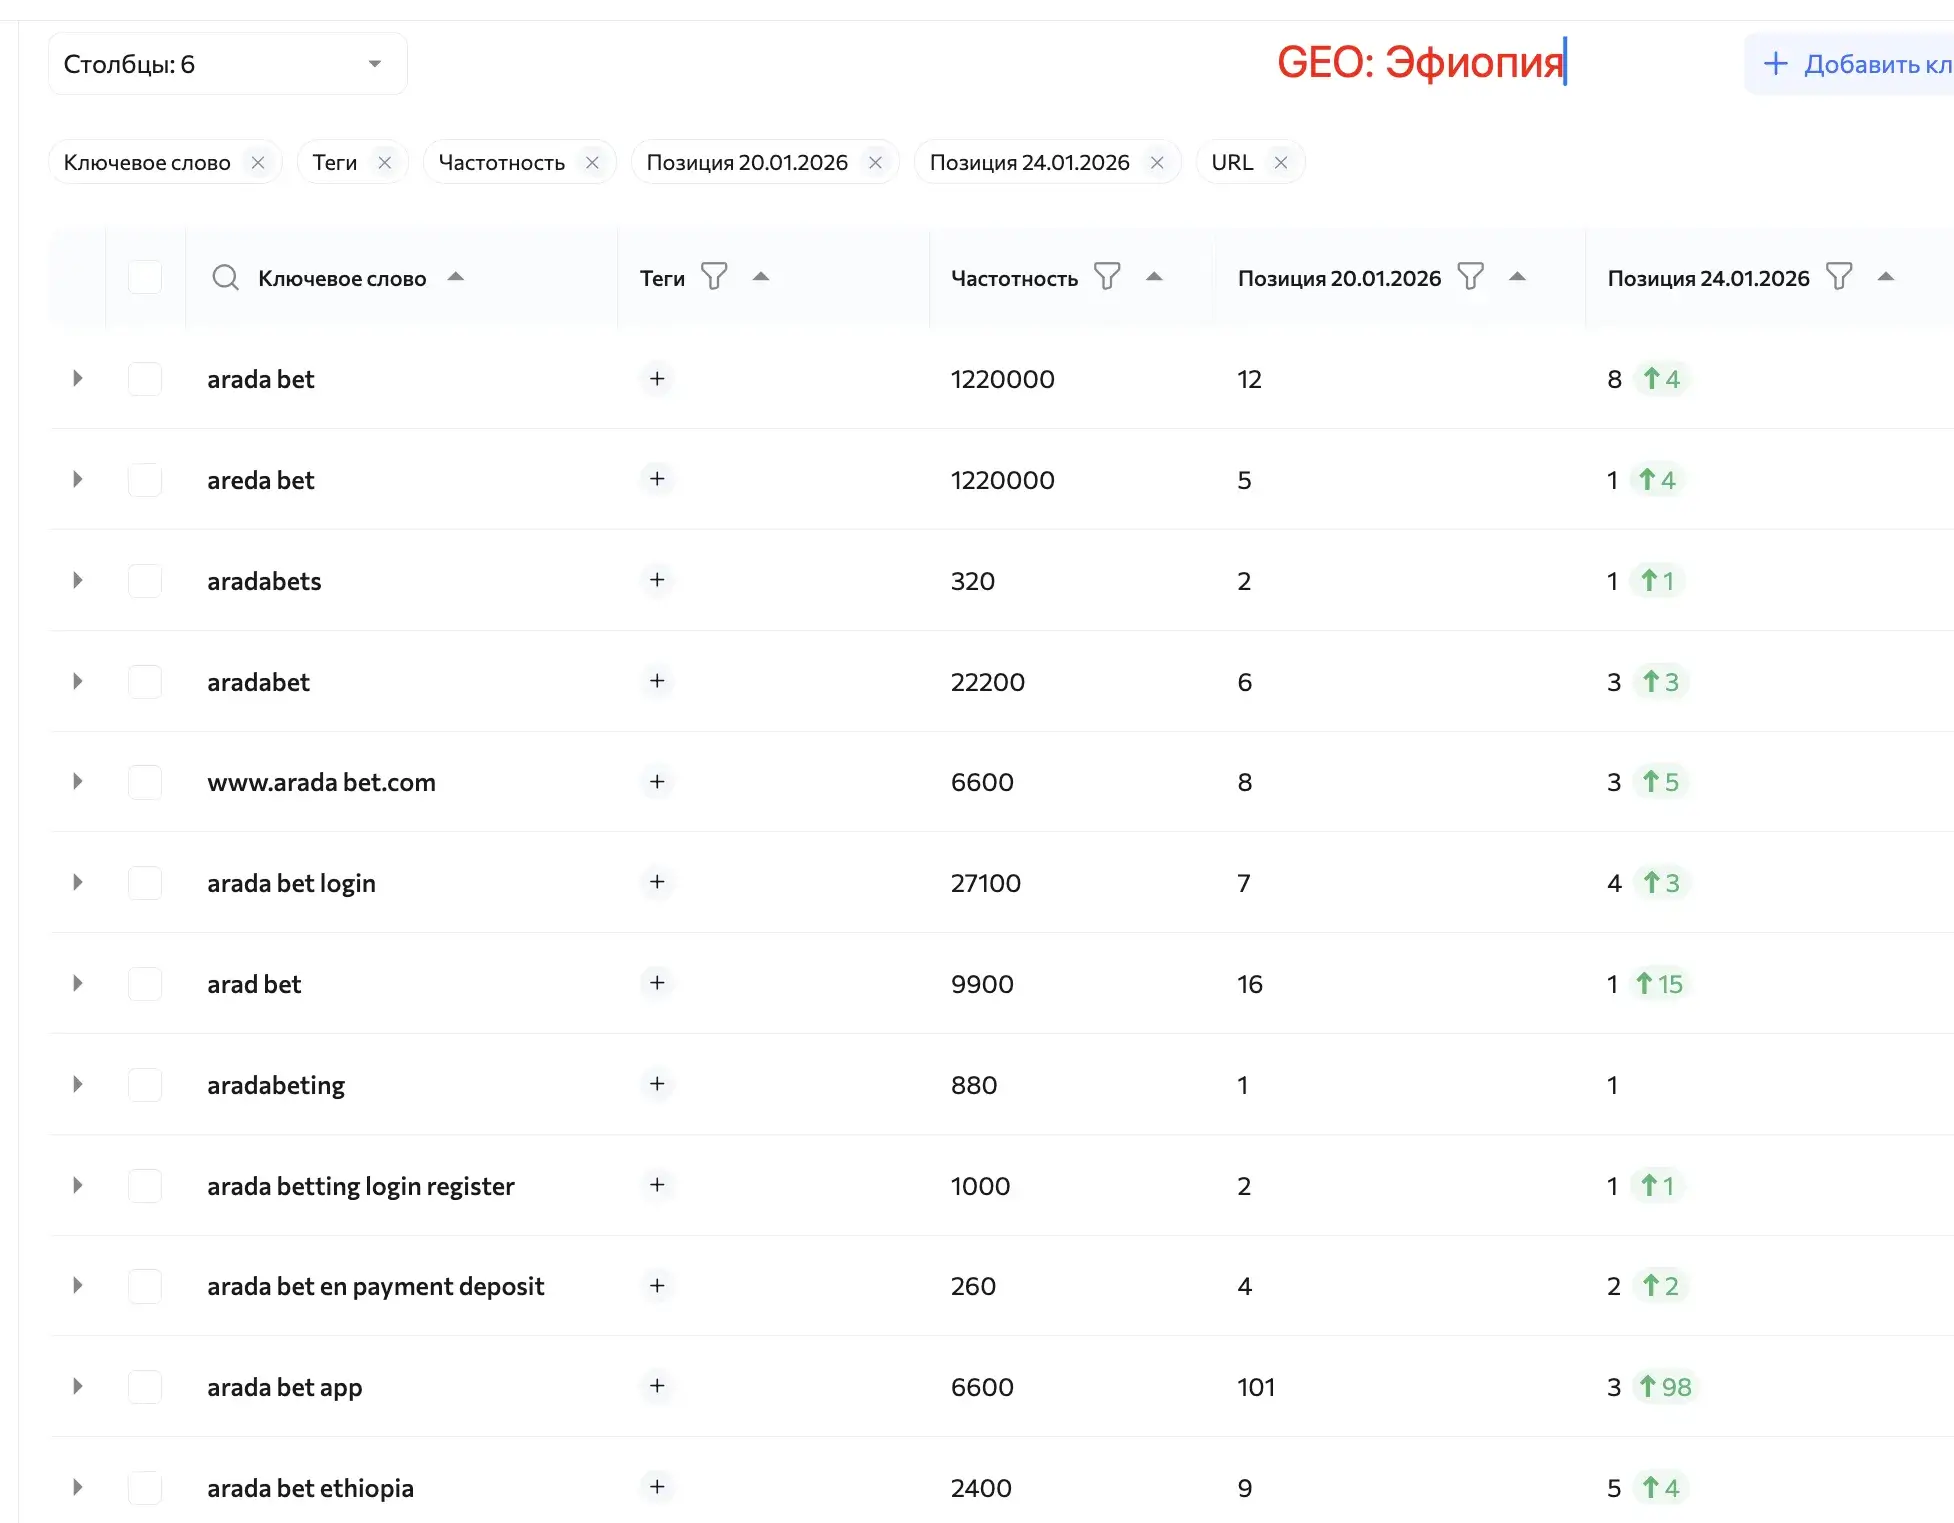1954x1523 pixels.
Task: Open the Столбцы: 6 dropdown
Action: point(228,64)
